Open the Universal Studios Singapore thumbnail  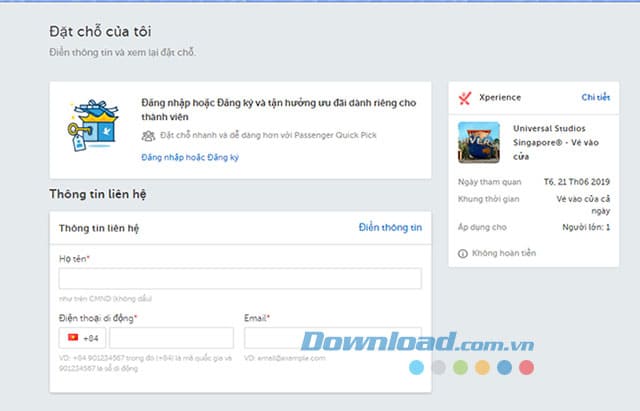[479, 142]
